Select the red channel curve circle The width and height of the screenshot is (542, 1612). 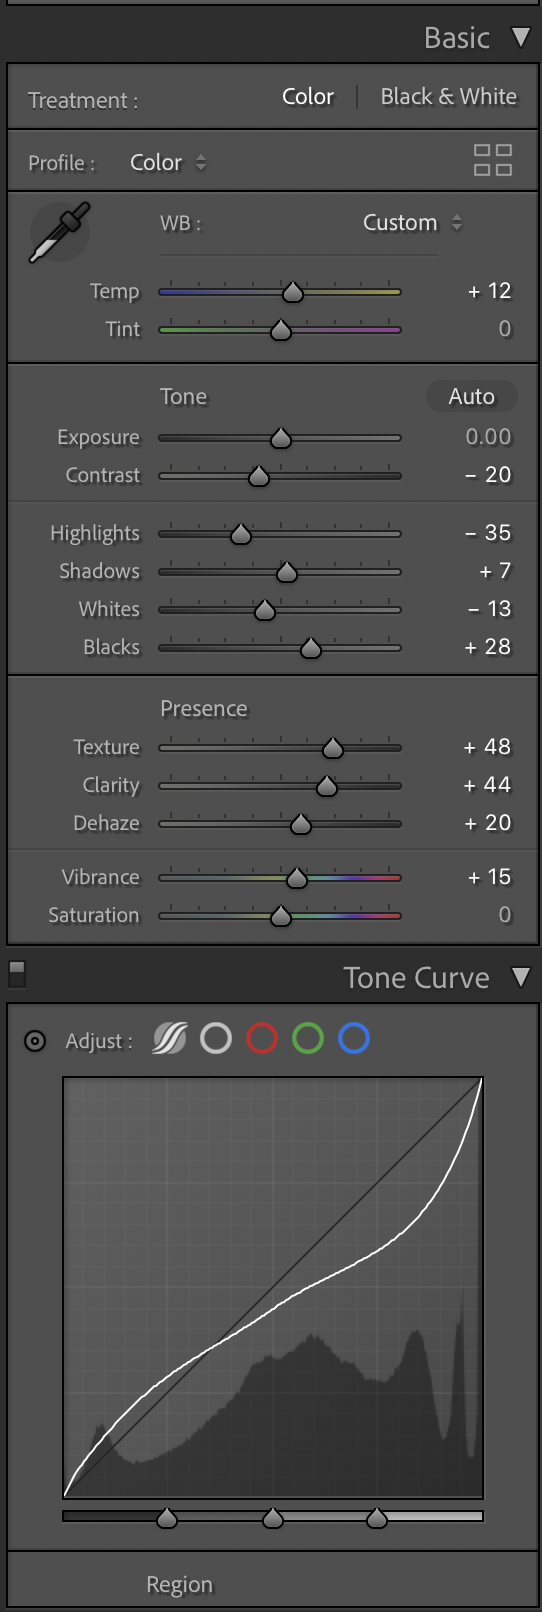point(262,1039)
